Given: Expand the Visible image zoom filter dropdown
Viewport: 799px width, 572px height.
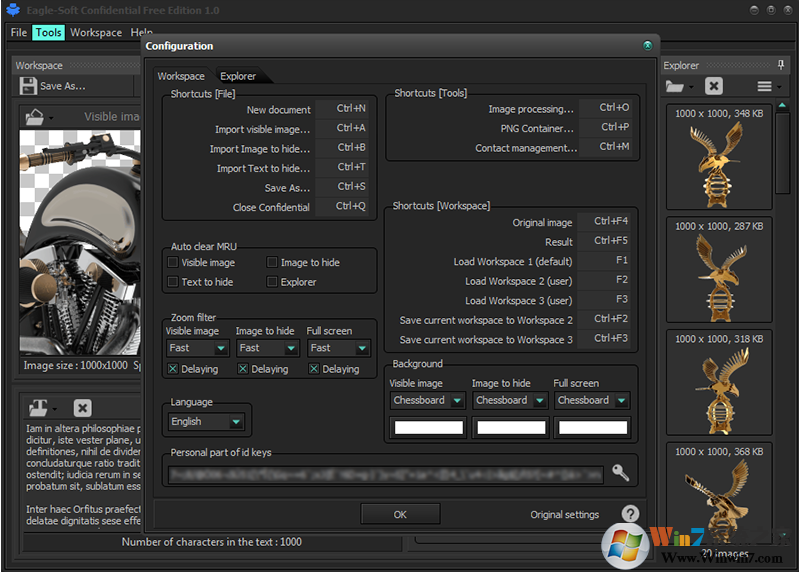Looking at the screenshot, I should click(x=198, y=348).
